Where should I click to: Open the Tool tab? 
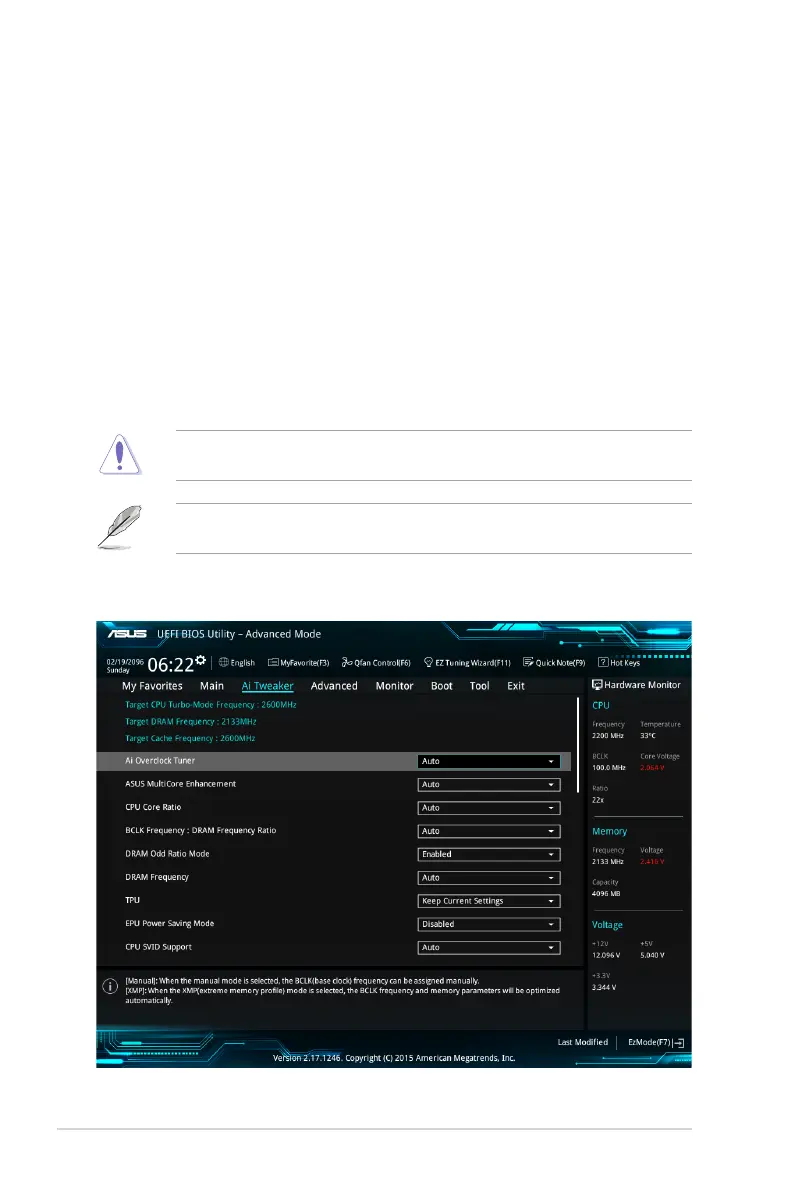tap(479, 686)
